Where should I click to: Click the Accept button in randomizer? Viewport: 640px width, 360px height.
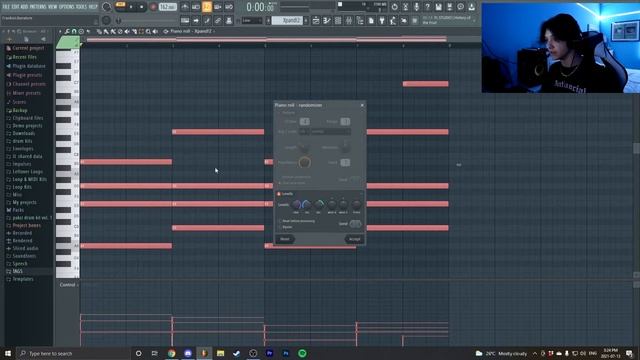click(354, 239)
